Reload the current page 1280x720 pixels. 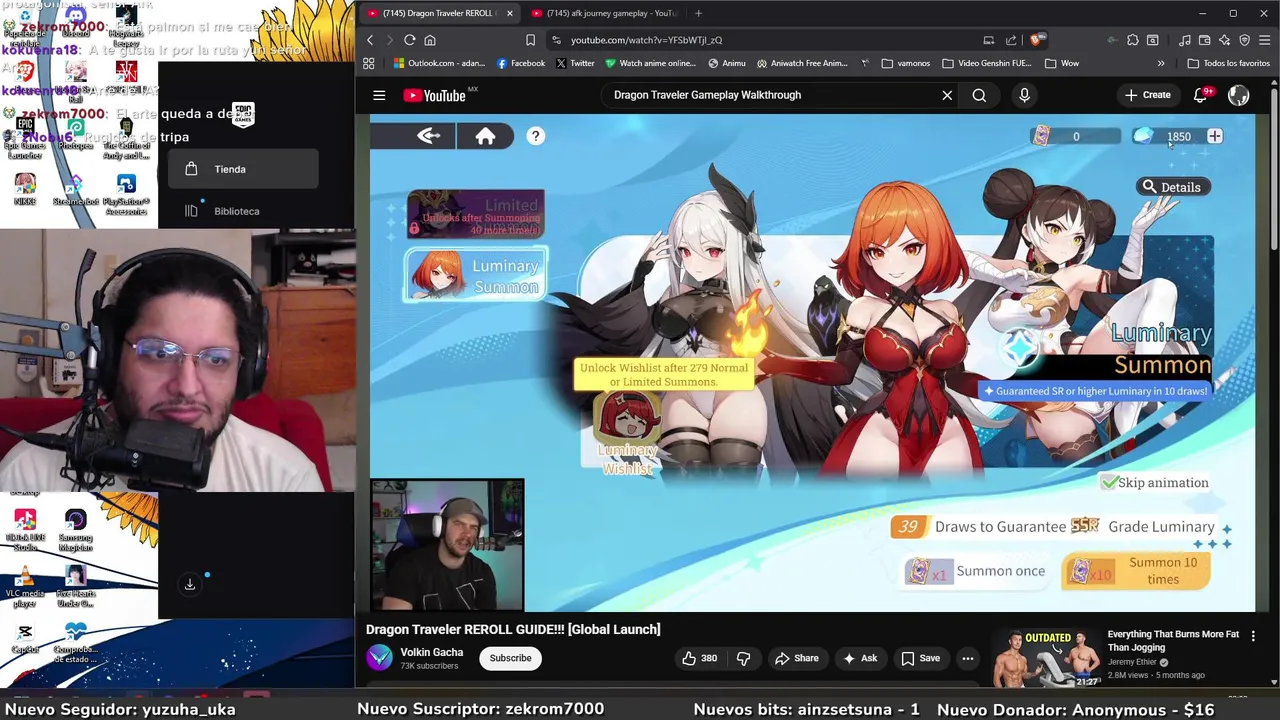[409, 40]
